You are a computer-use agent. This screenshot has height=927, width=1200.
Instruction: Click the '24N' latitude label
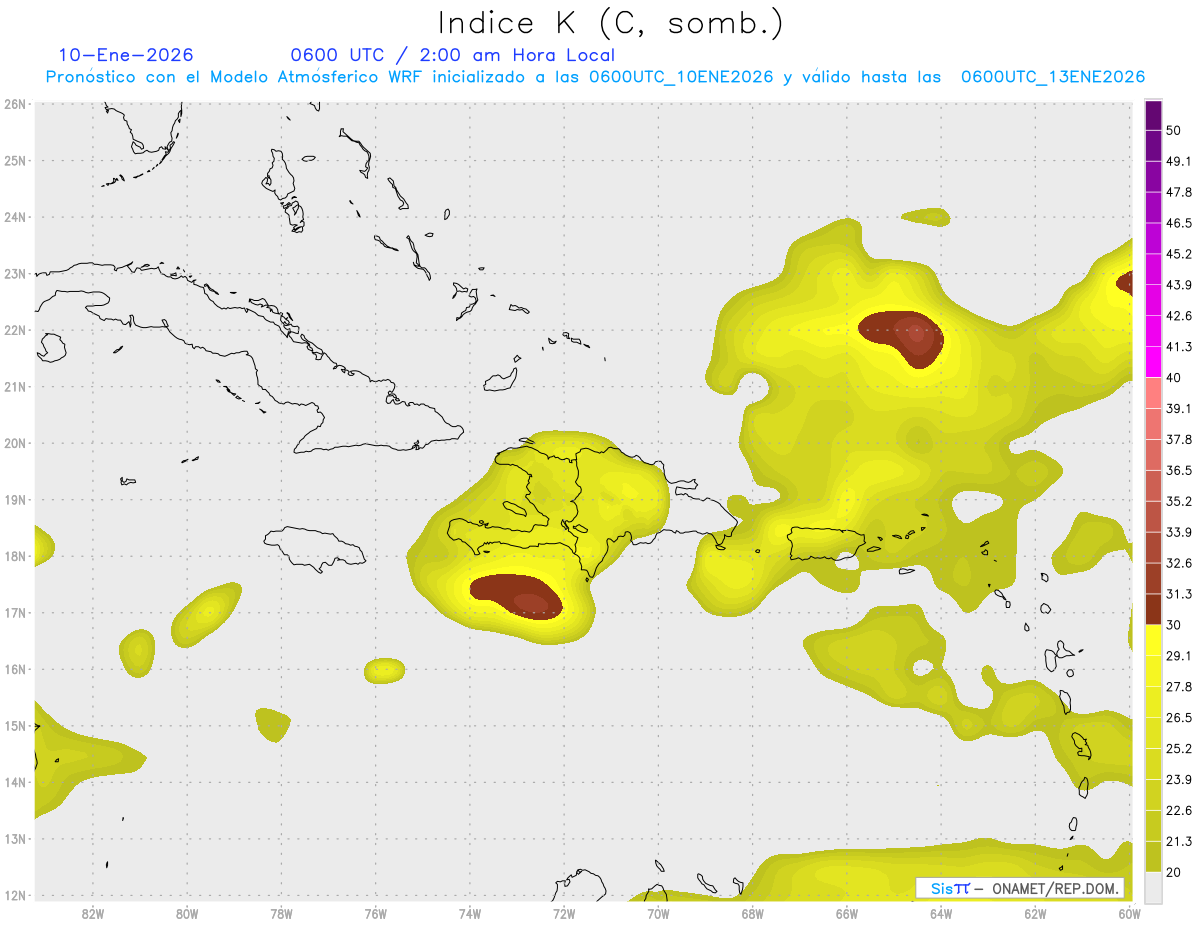coord(15,217)
